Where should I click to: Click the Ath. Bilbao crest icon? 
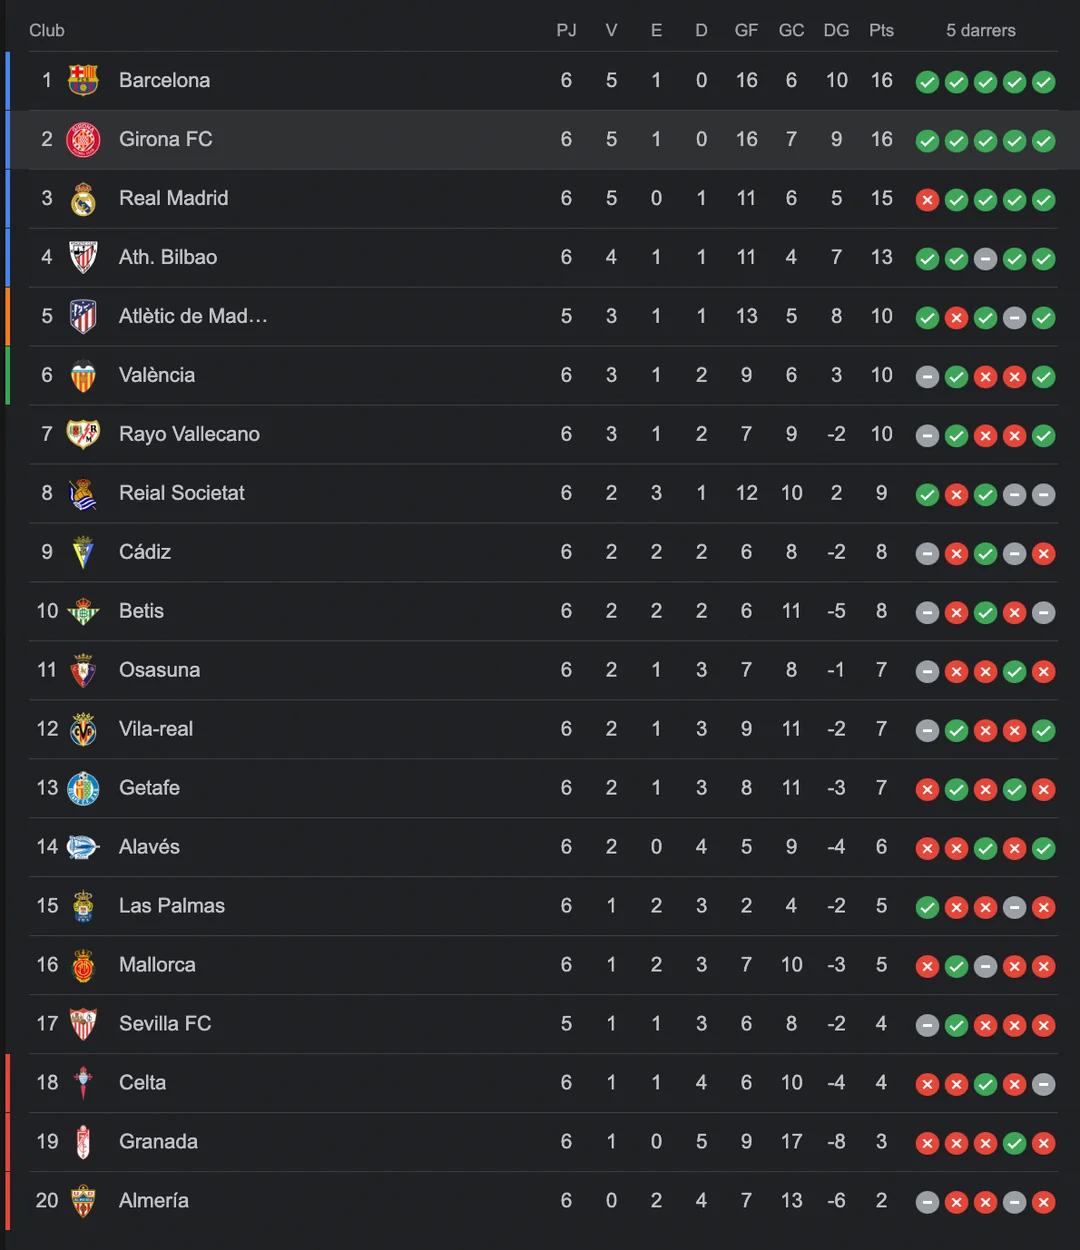tap(83, 257)
